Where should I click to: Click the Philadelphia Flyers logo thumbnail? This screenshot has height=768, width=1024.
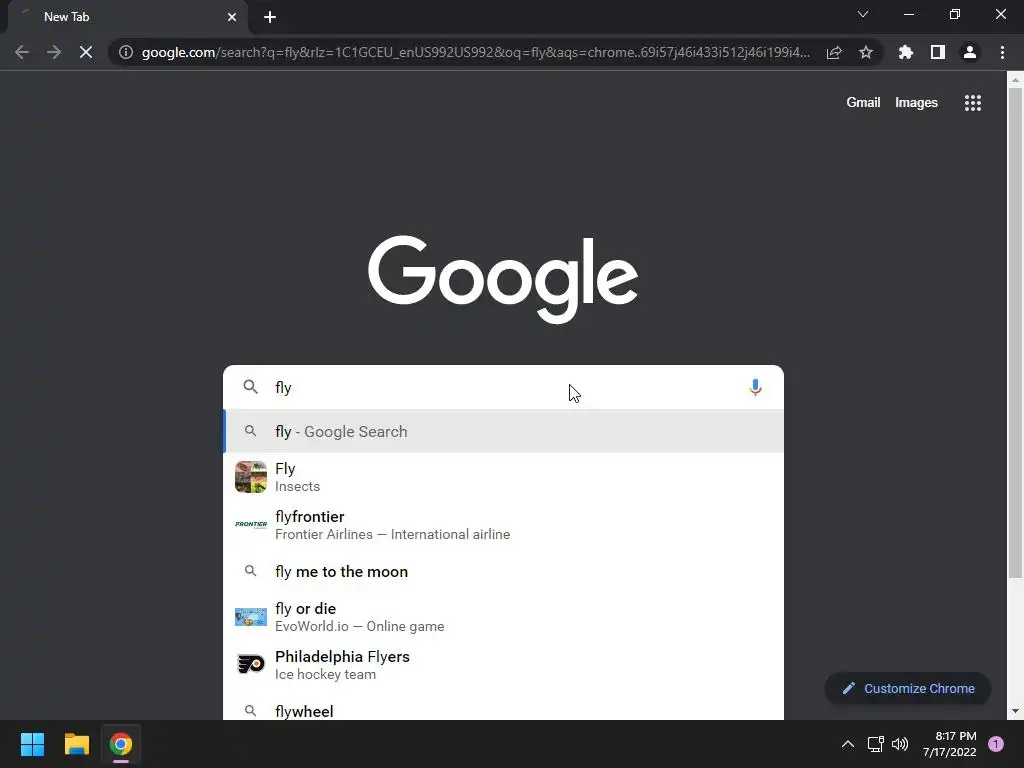(251, 665)
